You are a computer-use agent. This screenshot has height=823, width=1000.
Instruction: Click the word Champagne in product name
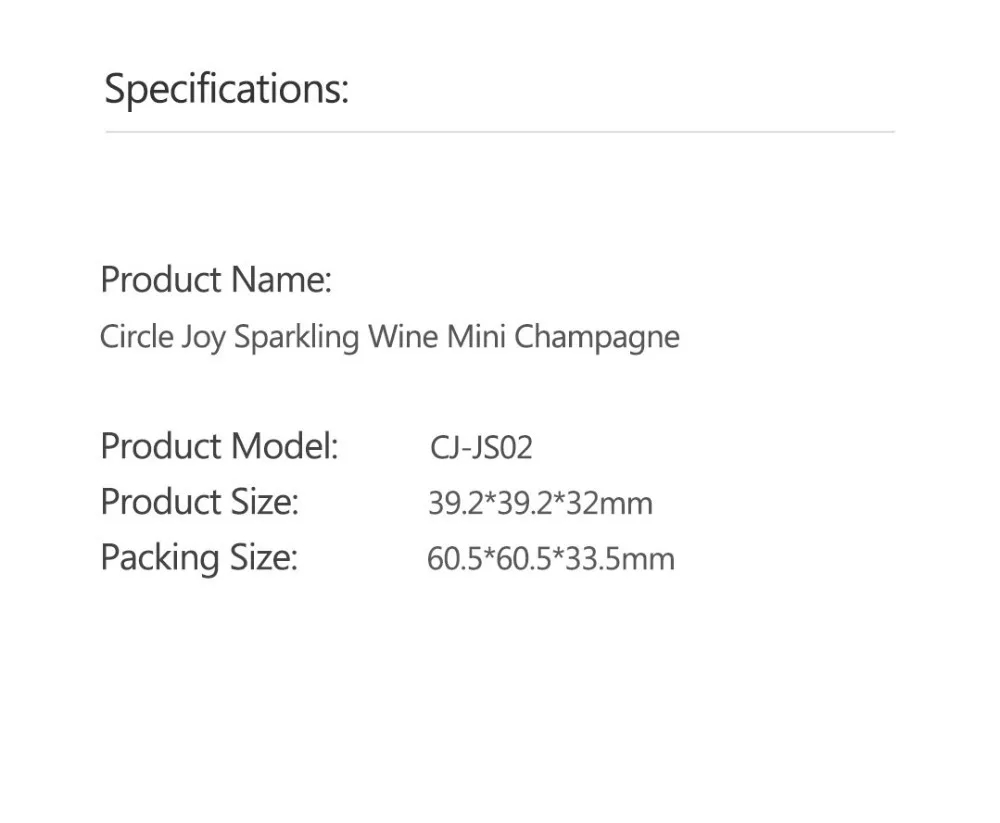tap(597, 337)
